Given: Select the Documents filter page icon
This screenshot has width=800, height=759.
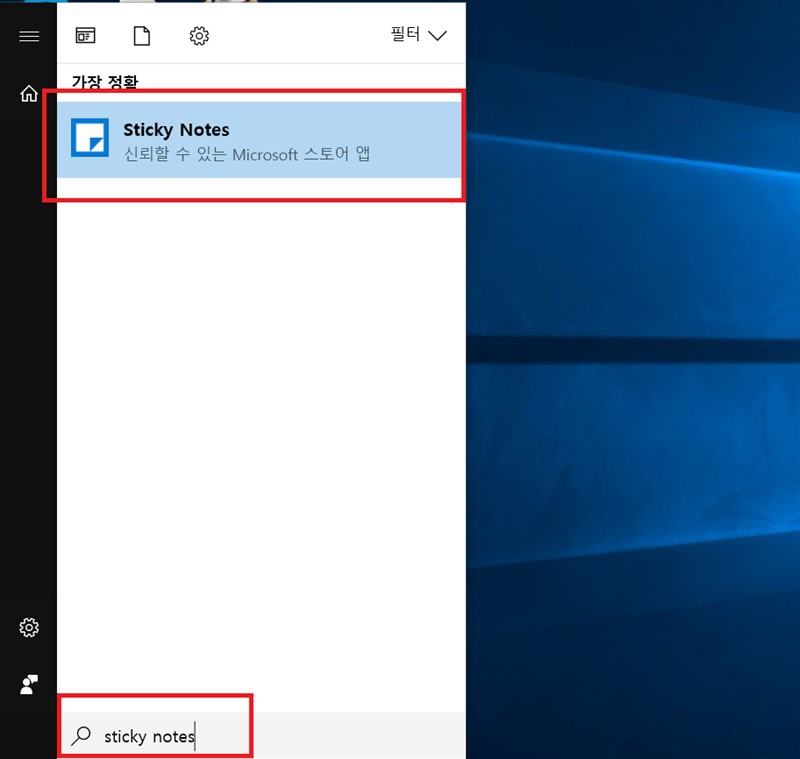Looking at the screenshot, I should tap(142, 36).
